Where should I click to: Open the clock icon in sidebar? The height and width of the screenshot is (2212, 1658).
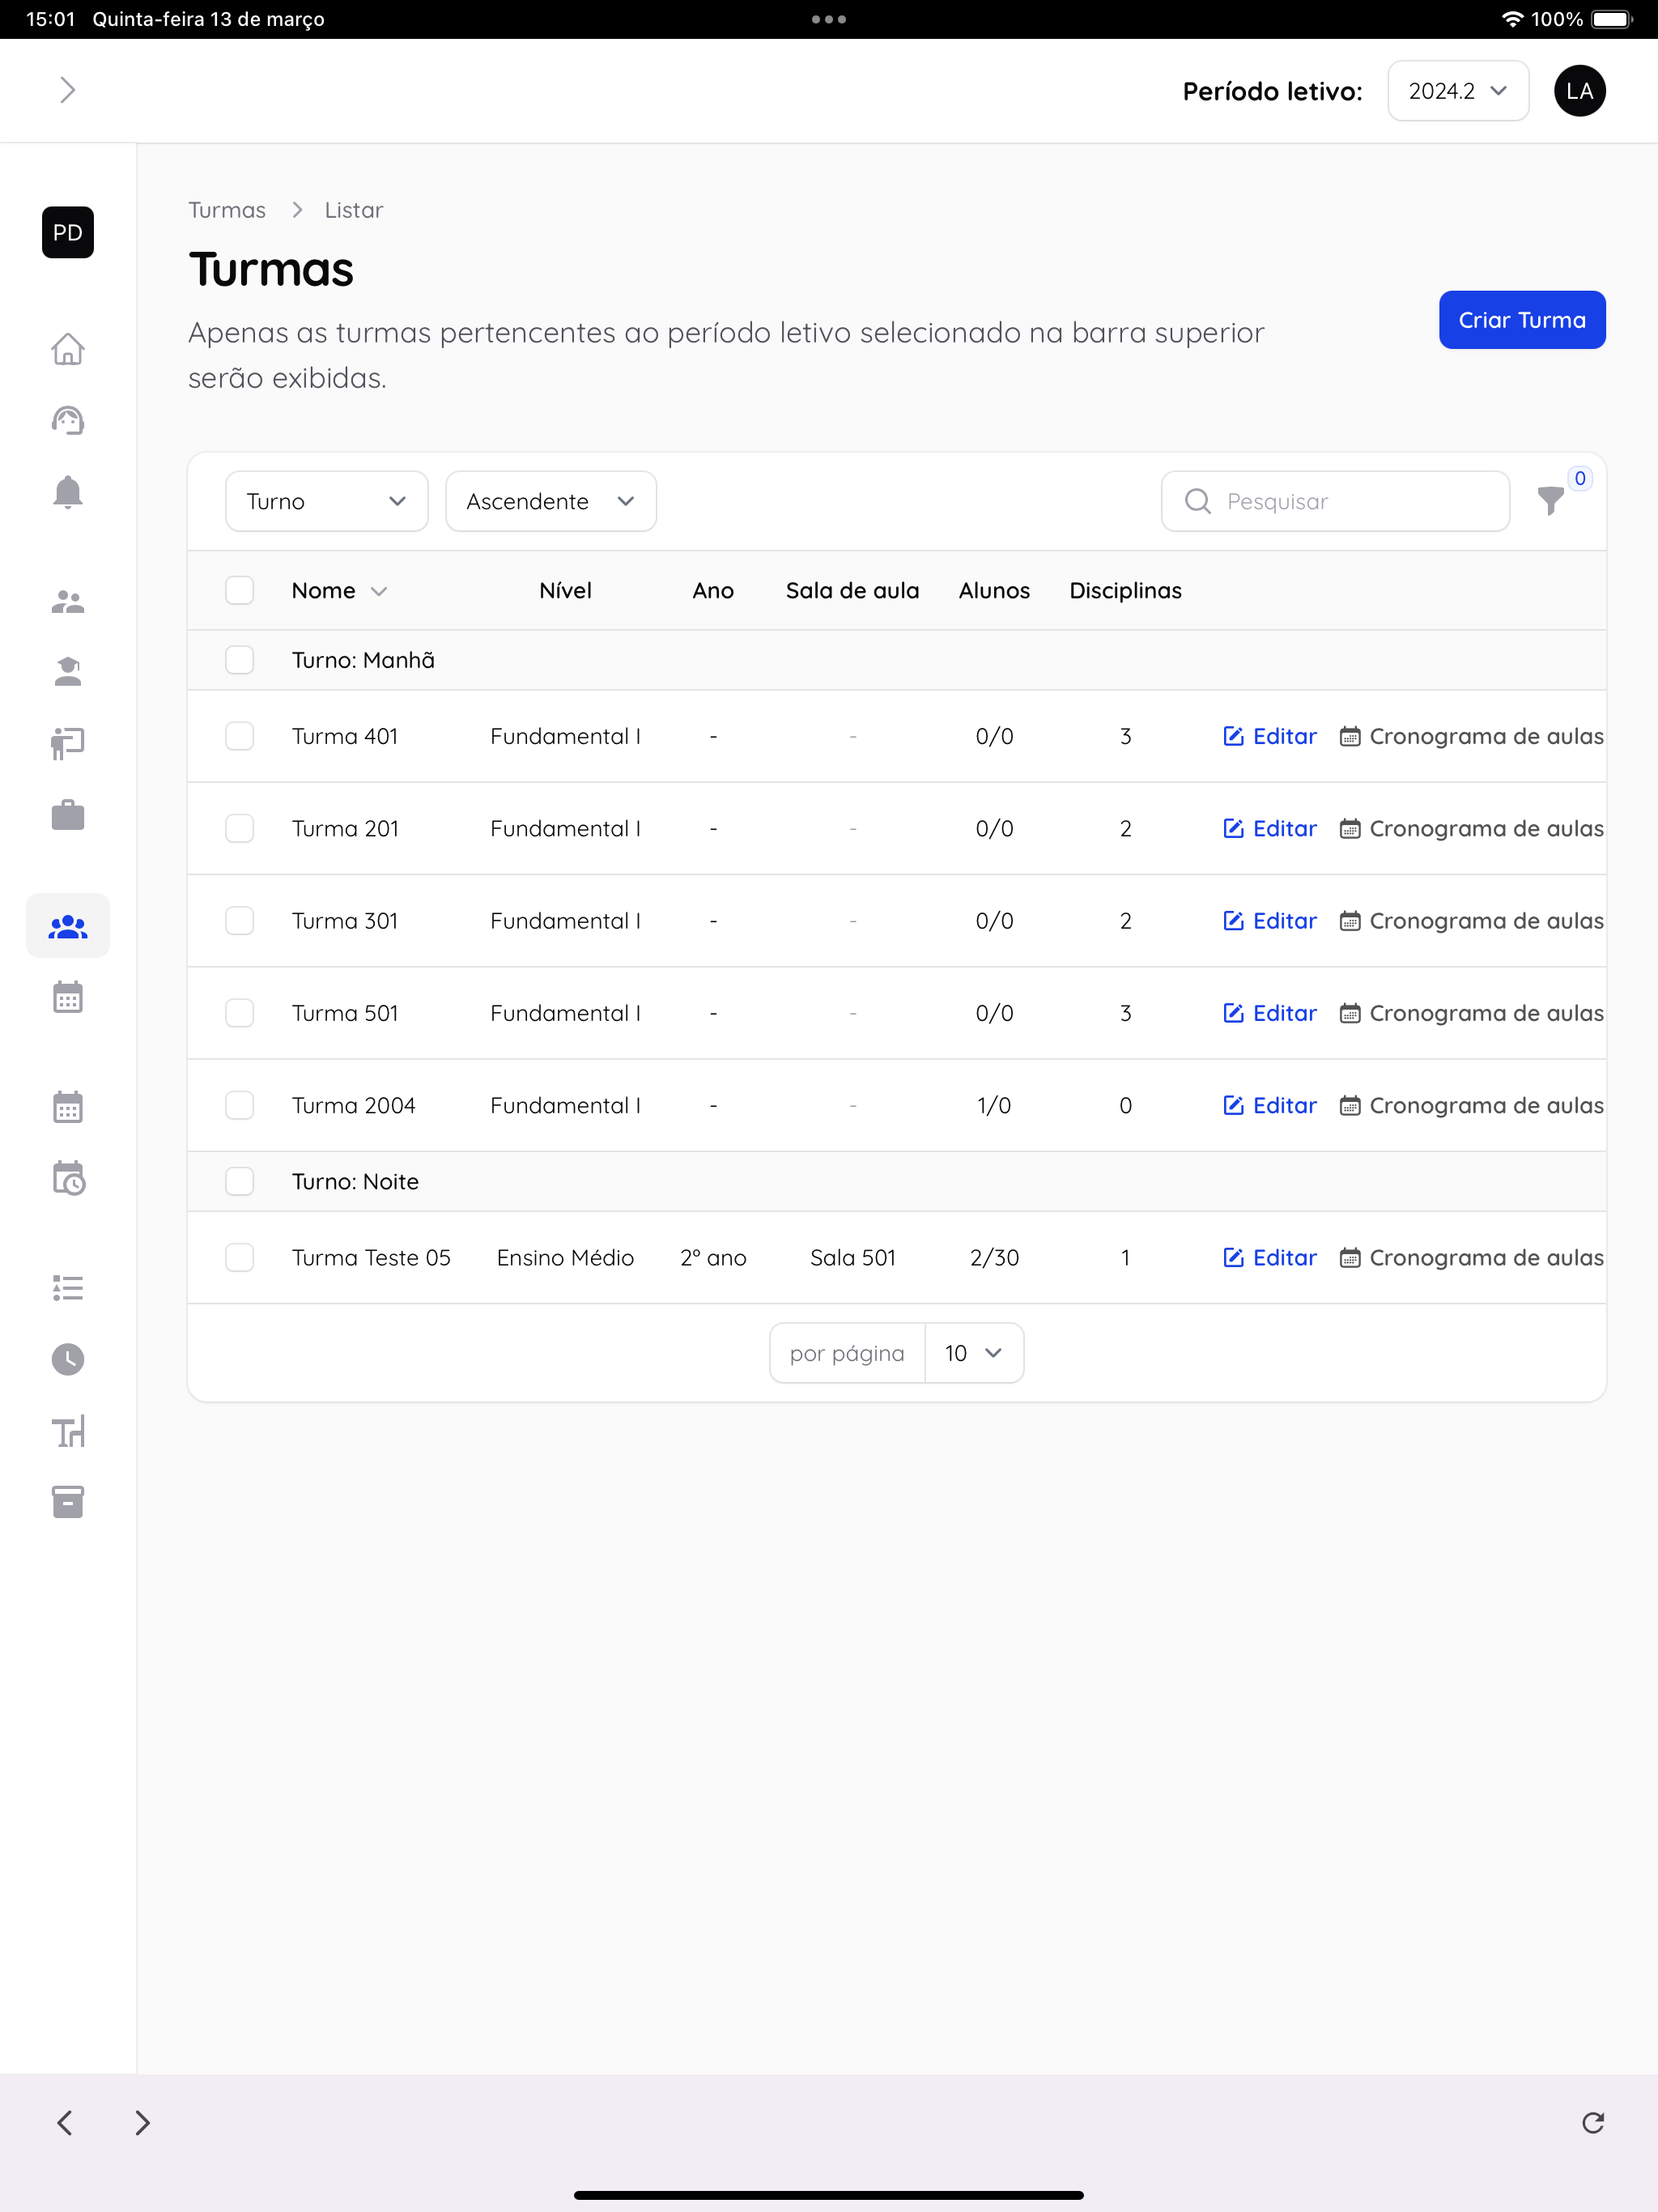68,1359
